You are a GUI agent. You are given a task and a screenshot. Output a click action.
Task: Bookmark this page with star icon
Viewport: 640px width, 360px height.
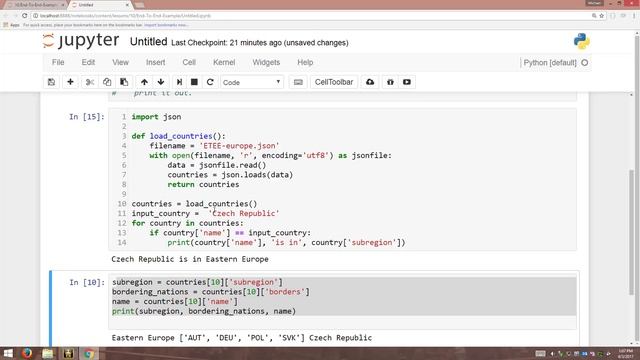tap(602, 16)
